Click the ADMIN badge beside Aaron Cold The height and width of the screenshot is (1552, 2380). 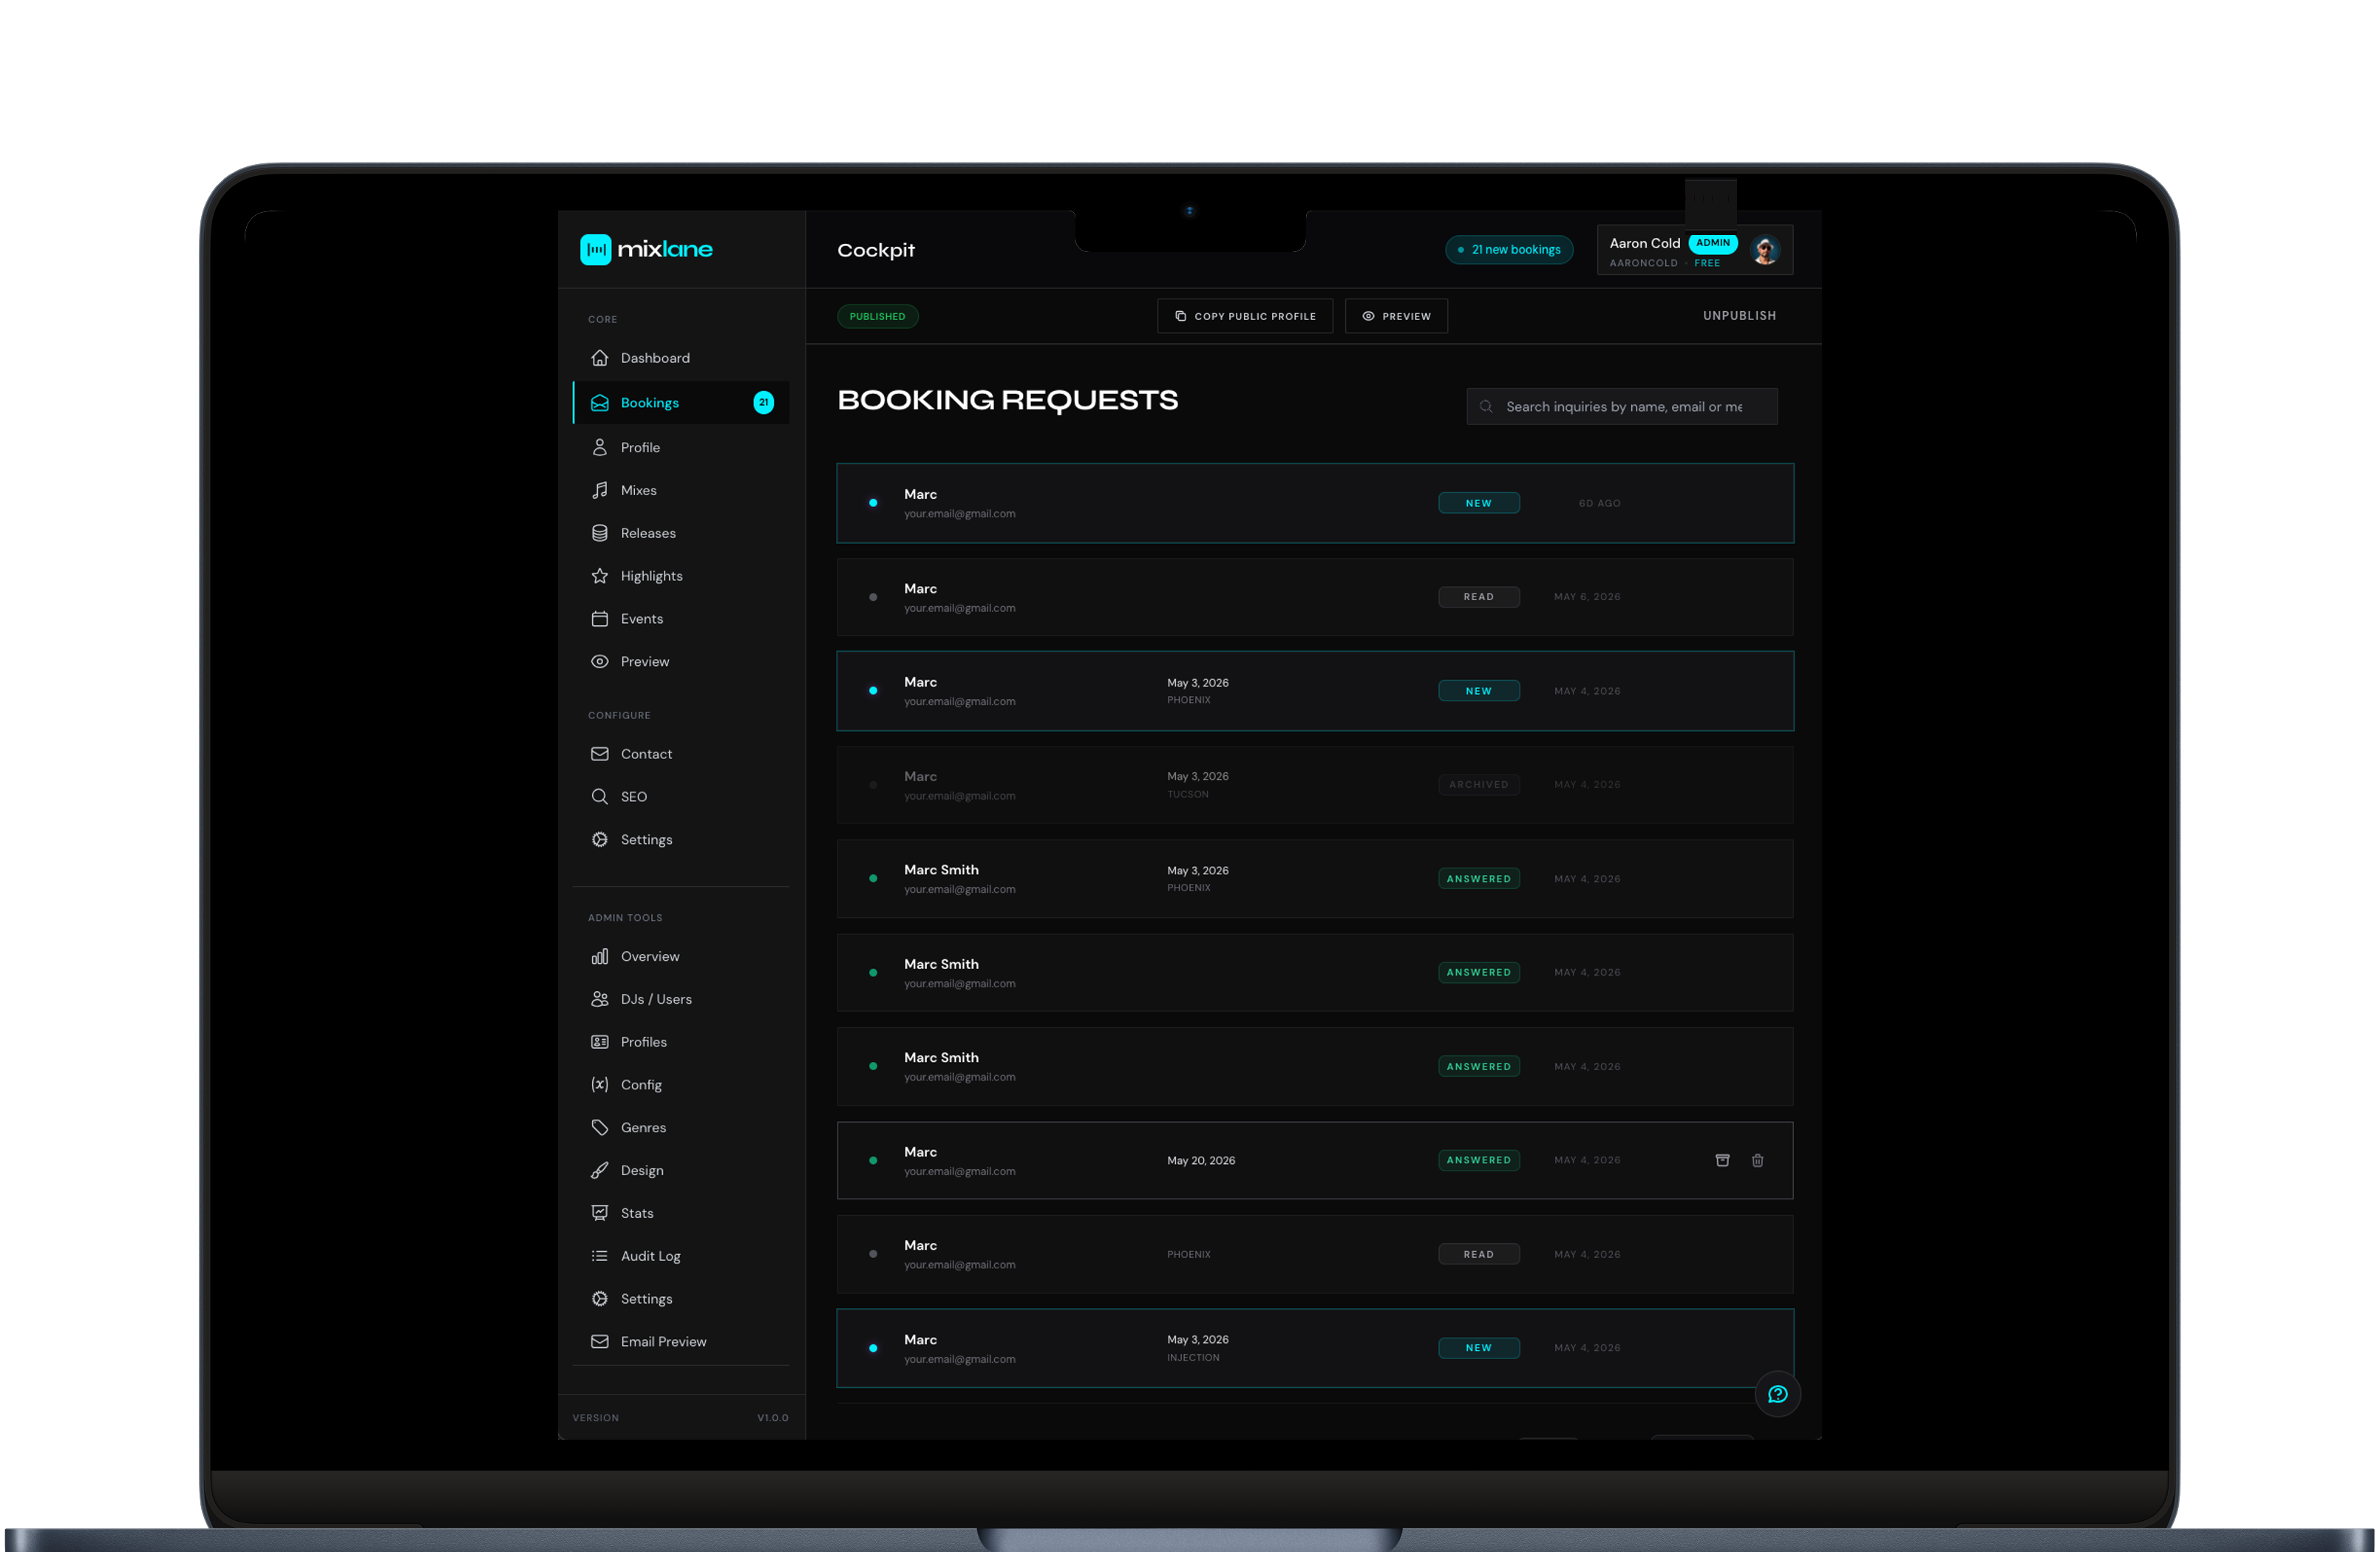1712,243
